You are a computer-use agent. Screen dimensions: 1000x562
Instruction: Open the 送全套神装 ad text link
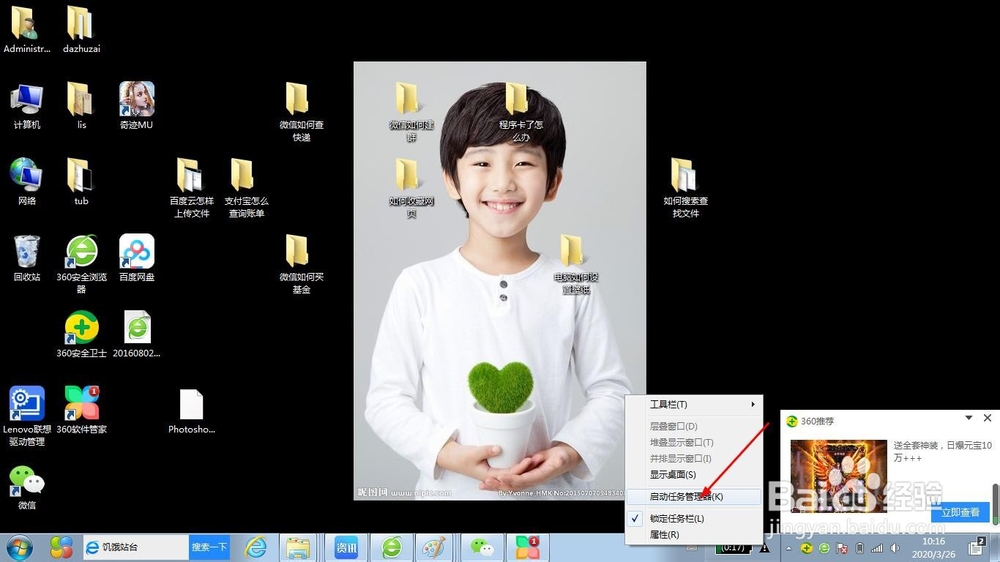(x=943, y=451)
